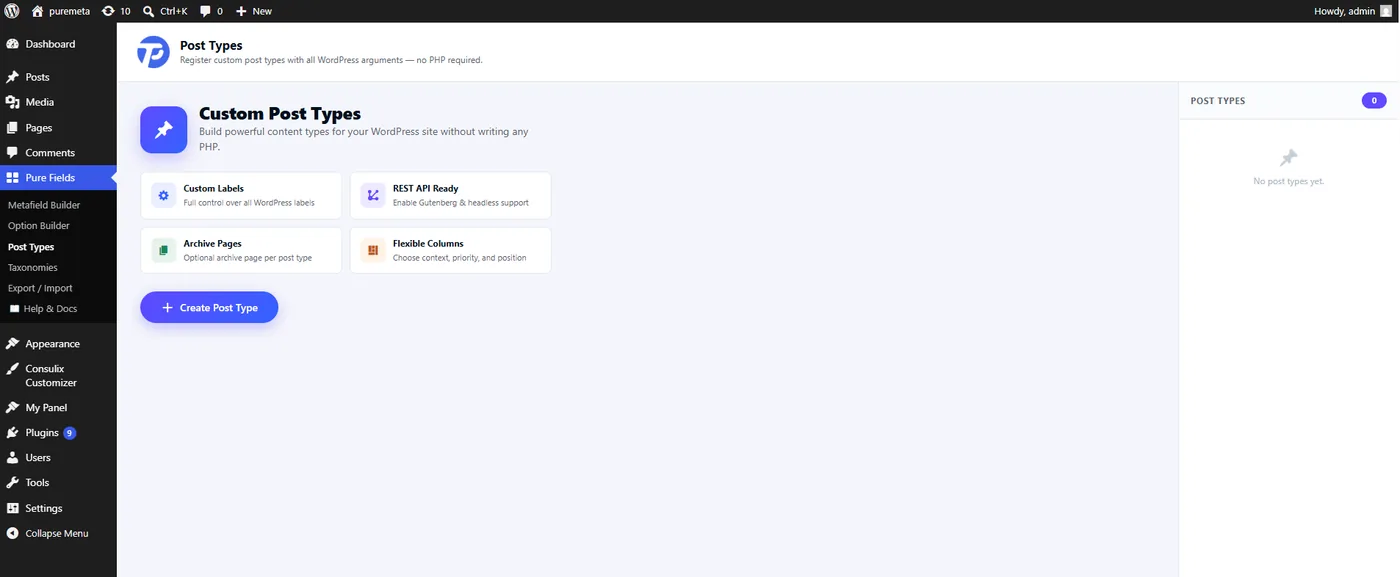Click the Archive Pages card
Image resolution: width=1400 pixels, height=577 pixels.
point(241,250)
